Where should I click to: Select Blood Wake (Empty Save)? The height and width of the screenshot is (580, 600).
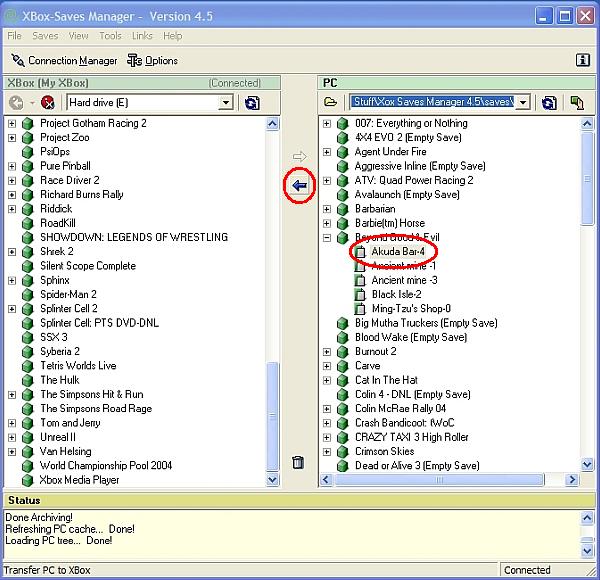[x=411, y=337]
